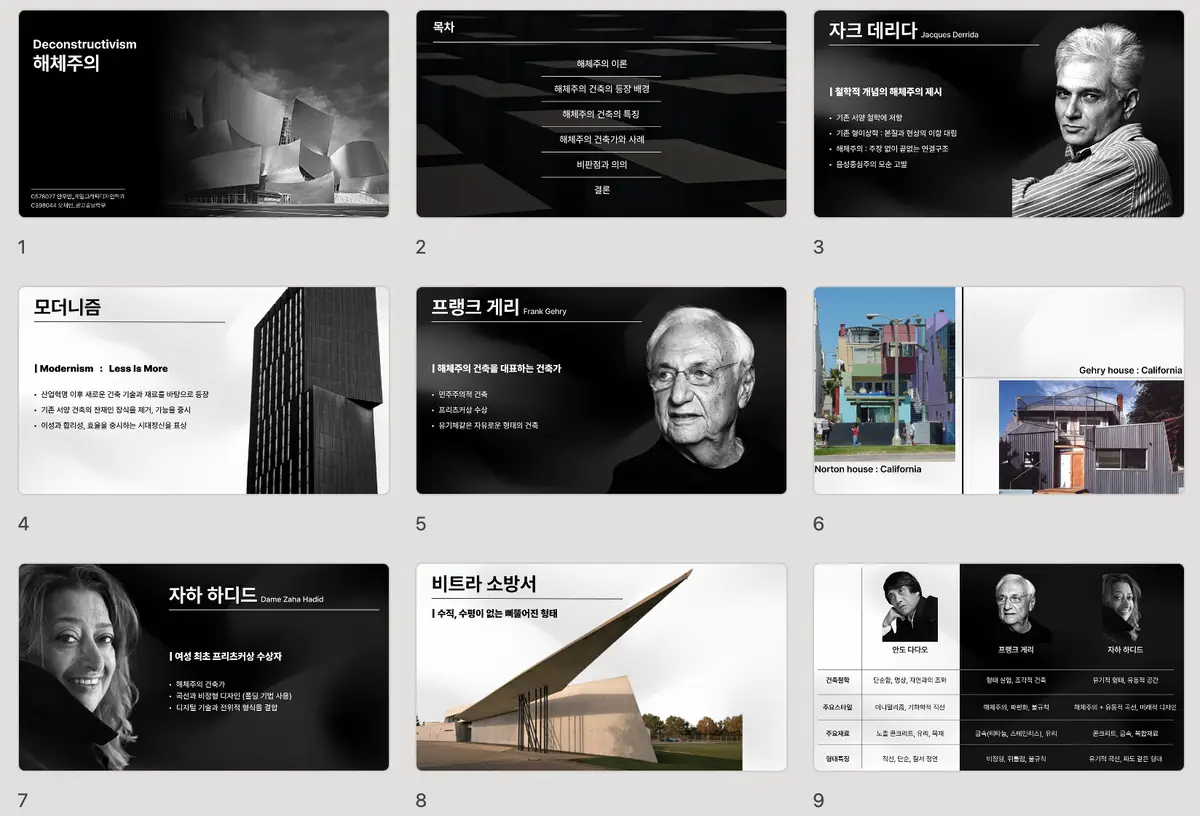The height and width of the screenshot is (816, 1200).
Task: Open the 자크 데리다 Jacques Derrida slide
Action: click(x=998, y=114)
